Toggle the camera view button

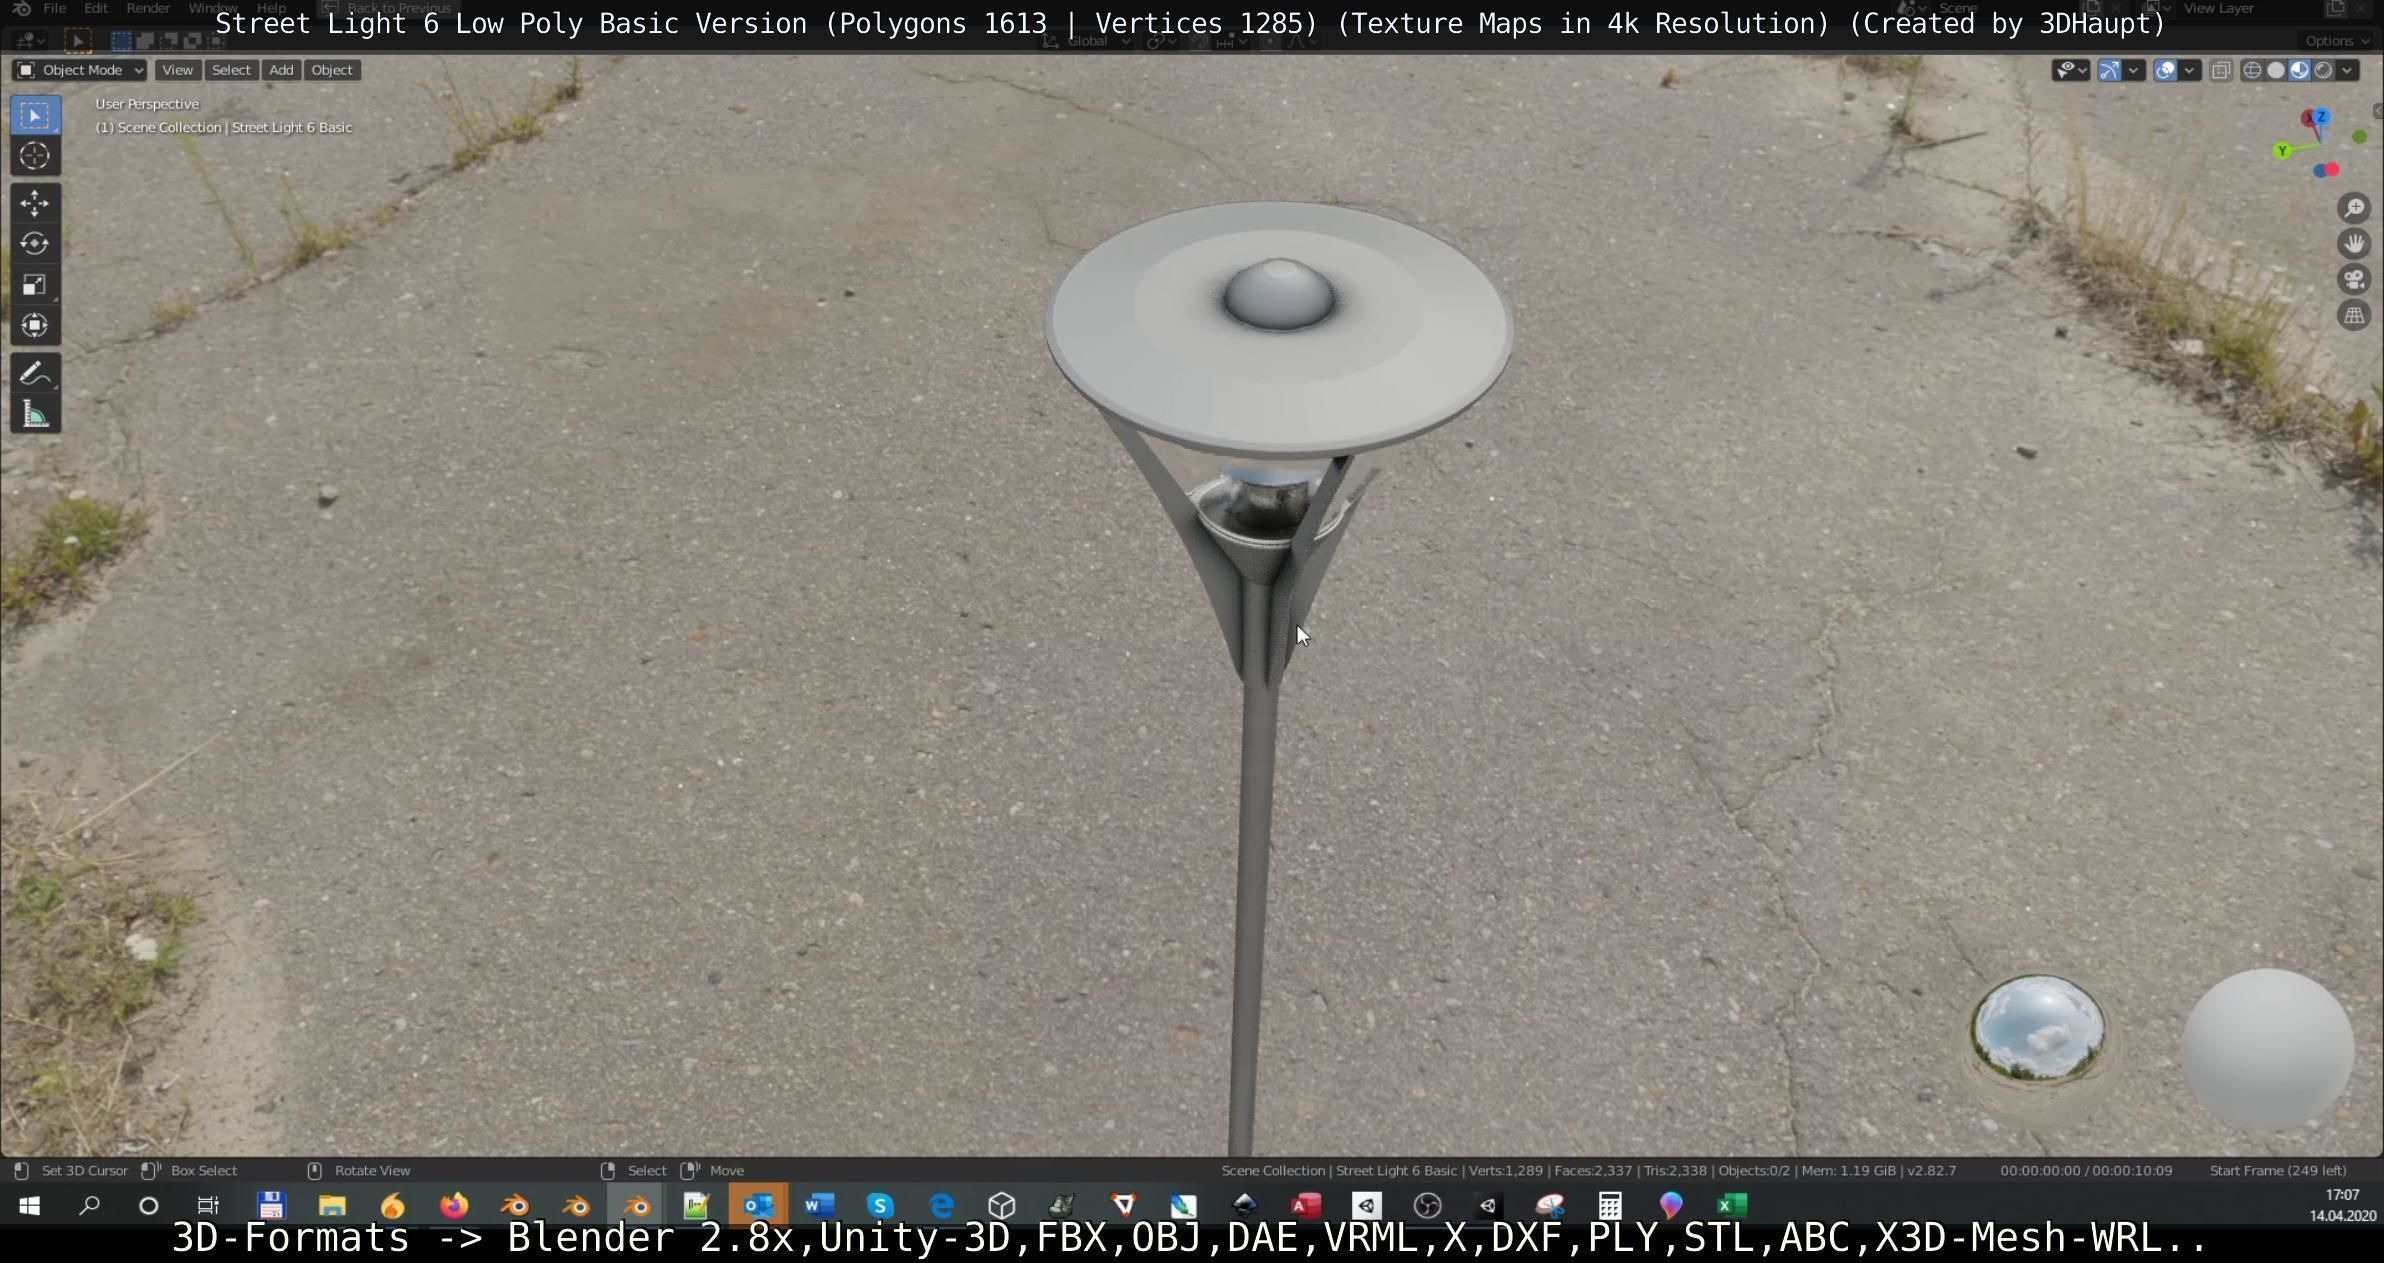(2354, 280)
